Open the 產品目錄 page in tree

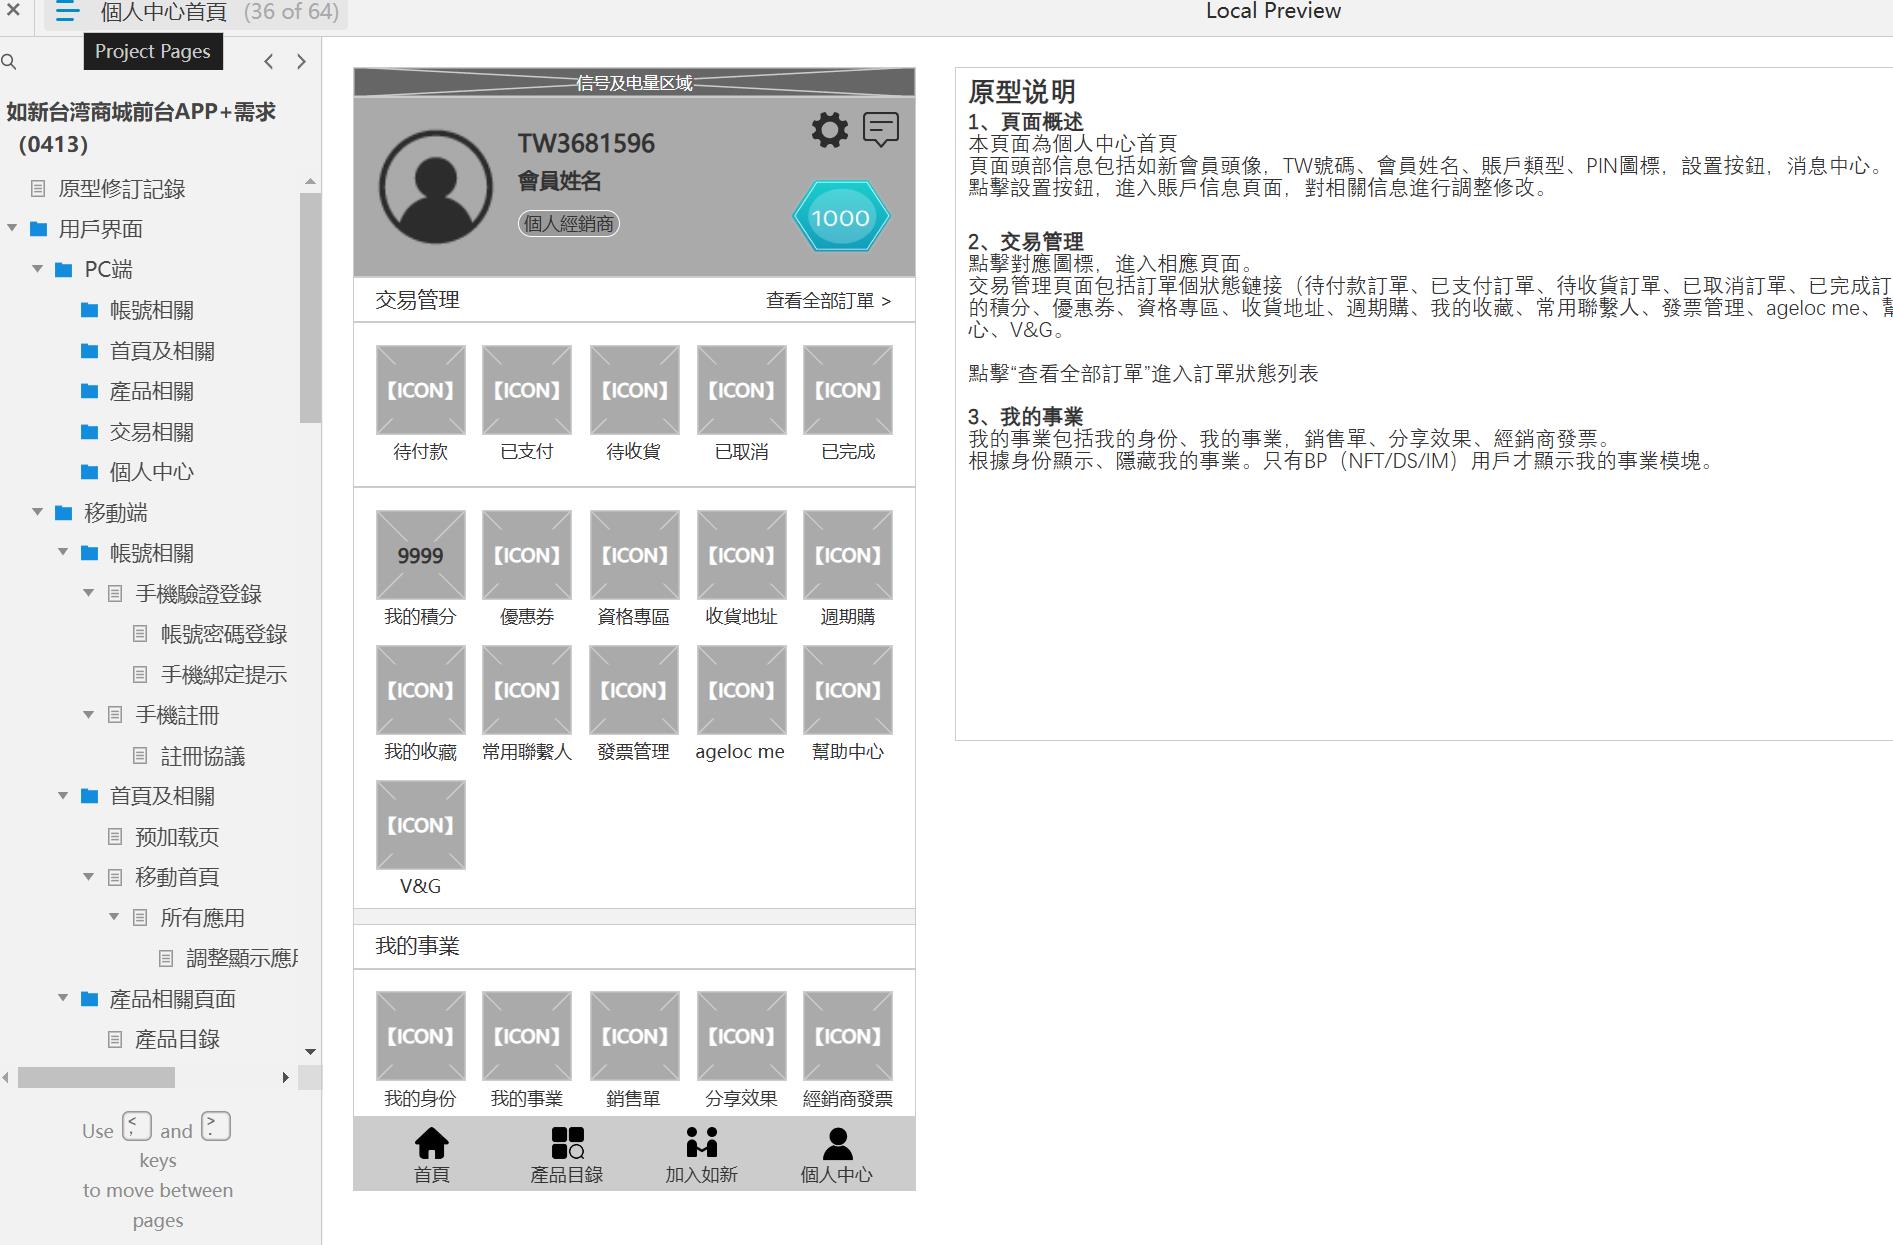click(x=177, y=1040)
